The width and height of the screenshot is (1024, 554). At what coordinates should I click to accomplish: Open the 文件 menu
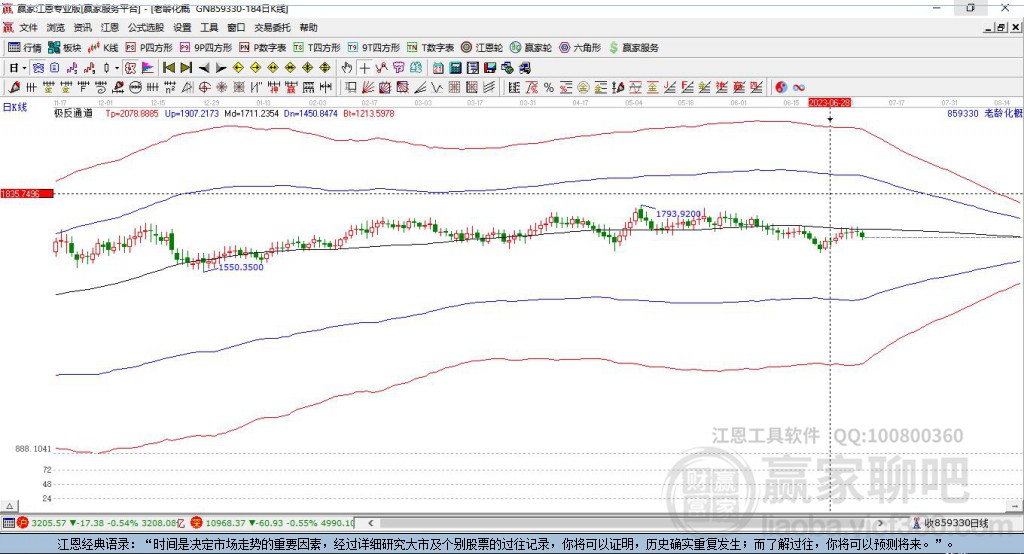coord(28,27)
